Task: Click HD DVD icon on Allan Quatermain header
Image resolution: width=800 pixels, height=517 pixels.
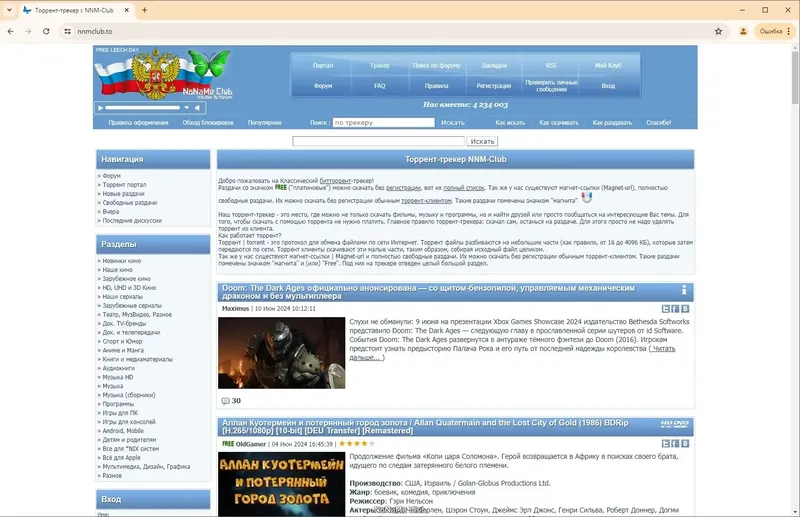Action: (x=674, y=424)
